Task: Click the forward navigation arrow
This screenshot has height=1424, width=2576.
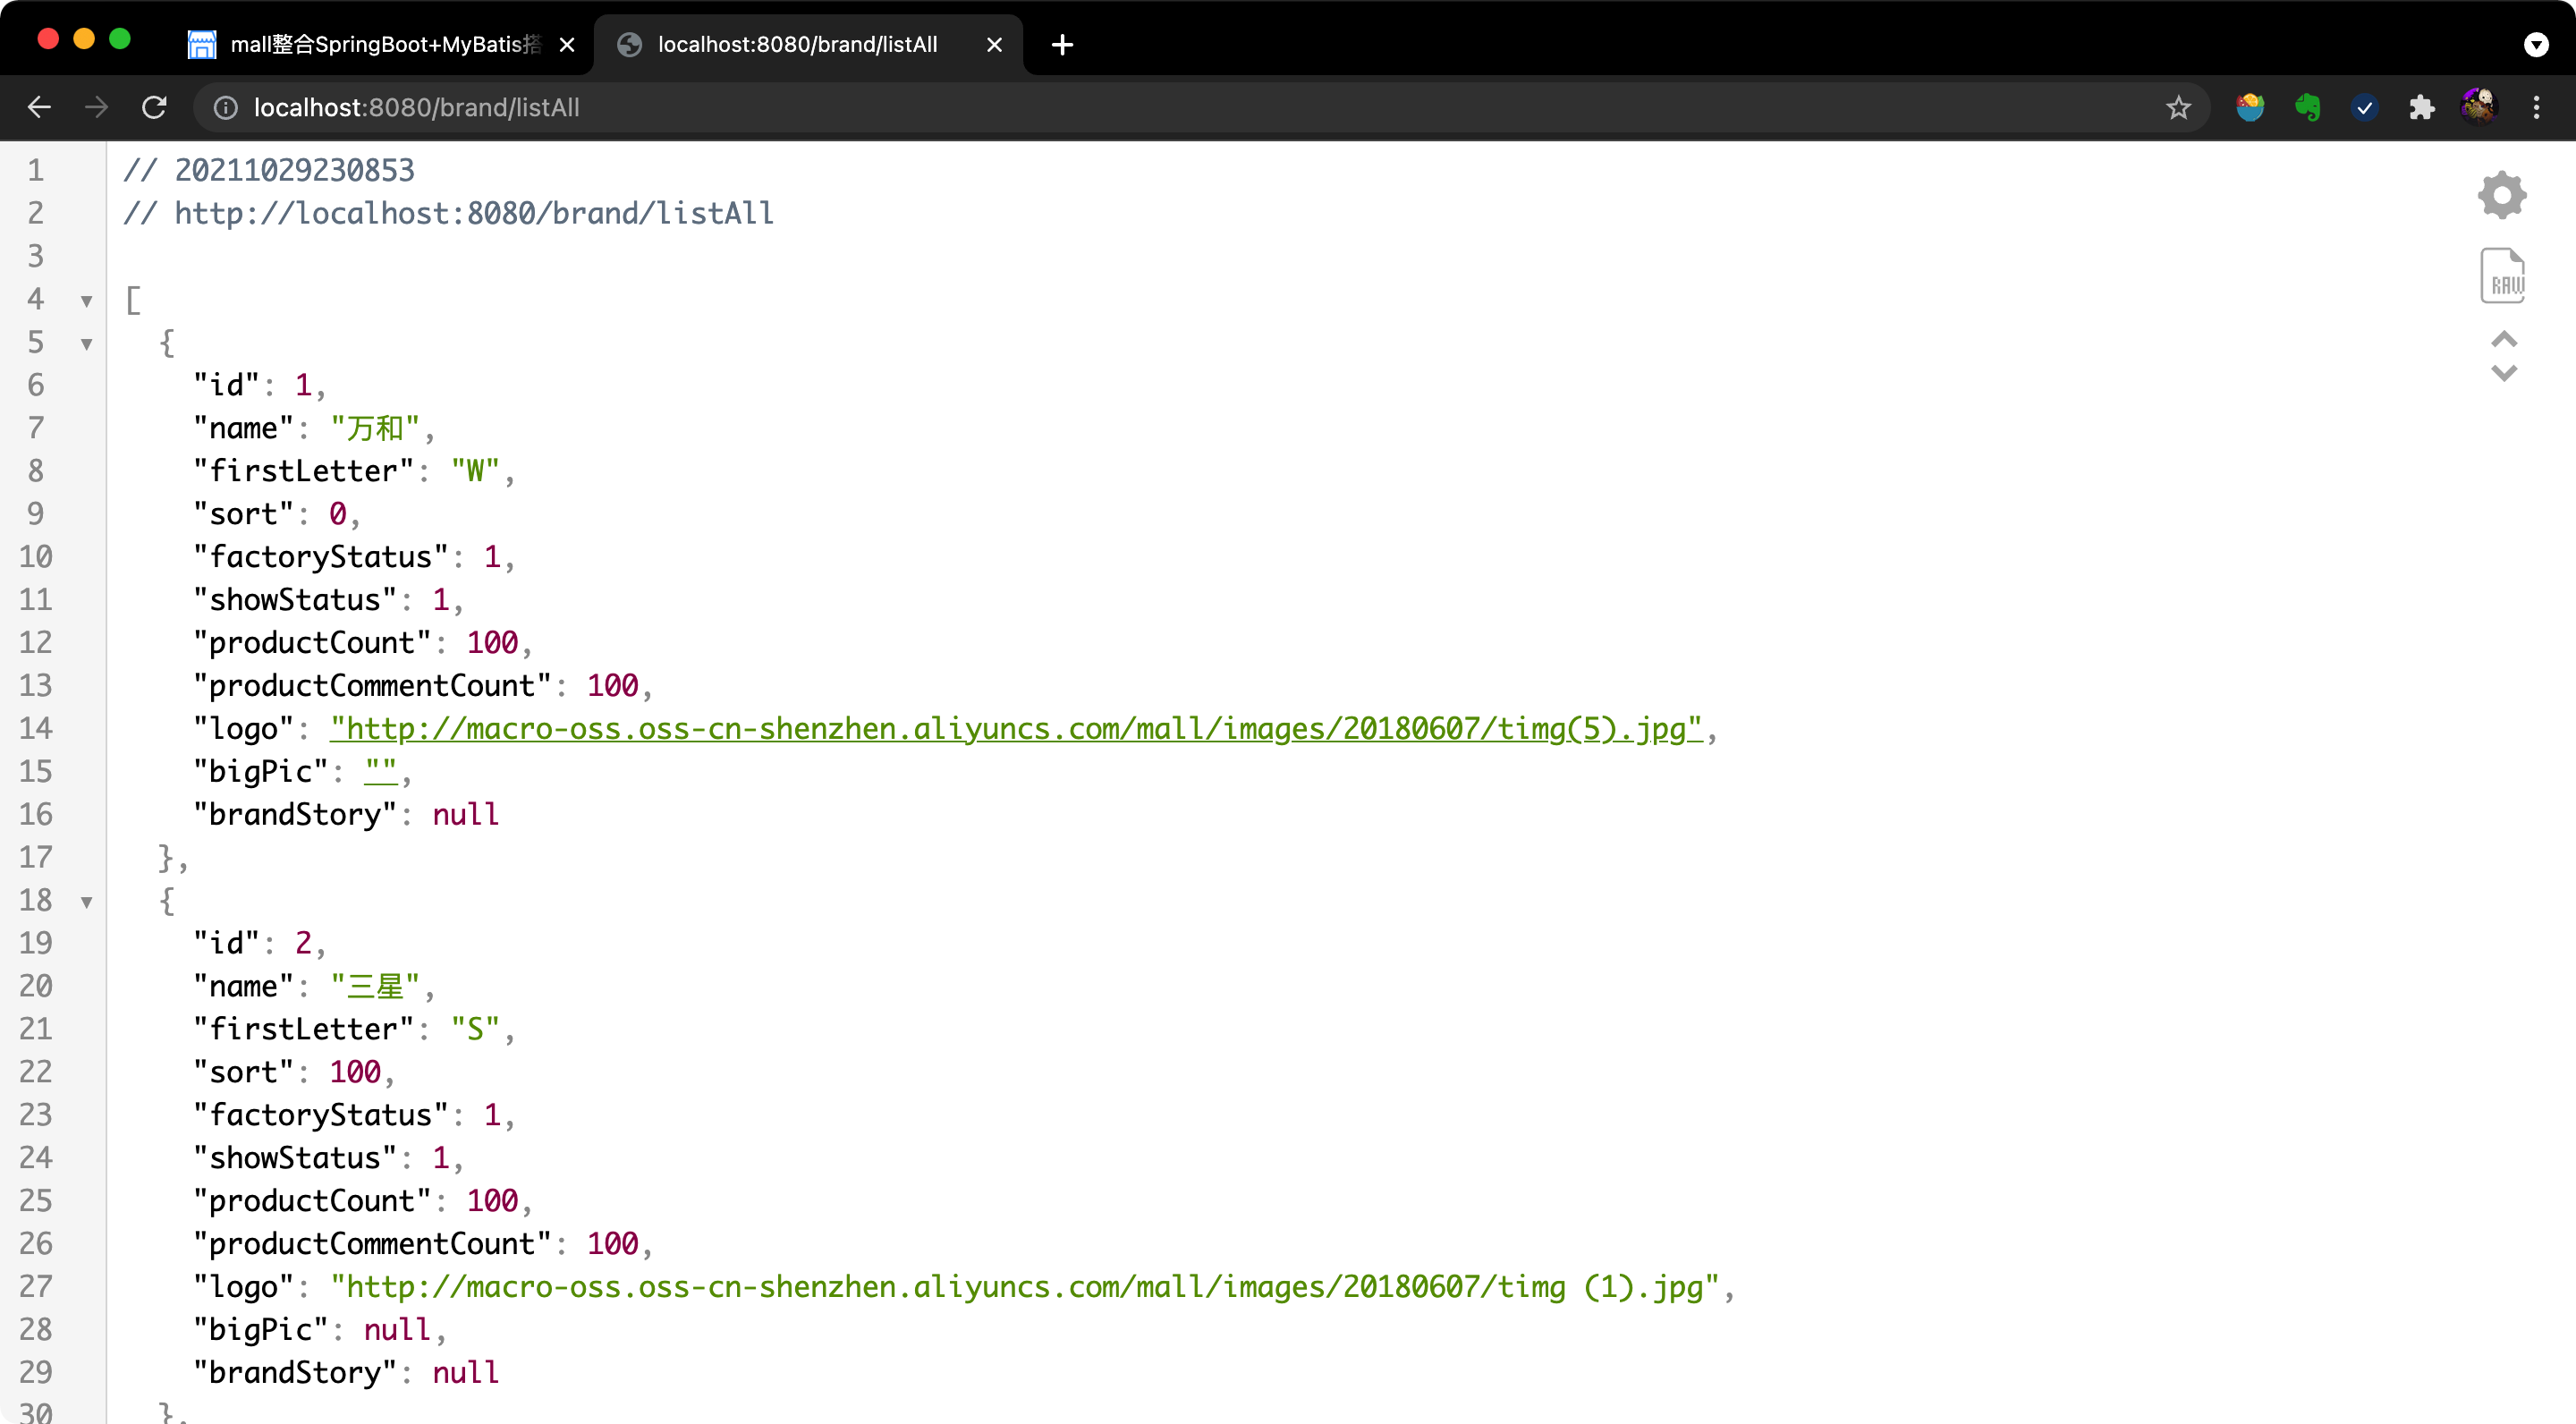Action: 97,107
